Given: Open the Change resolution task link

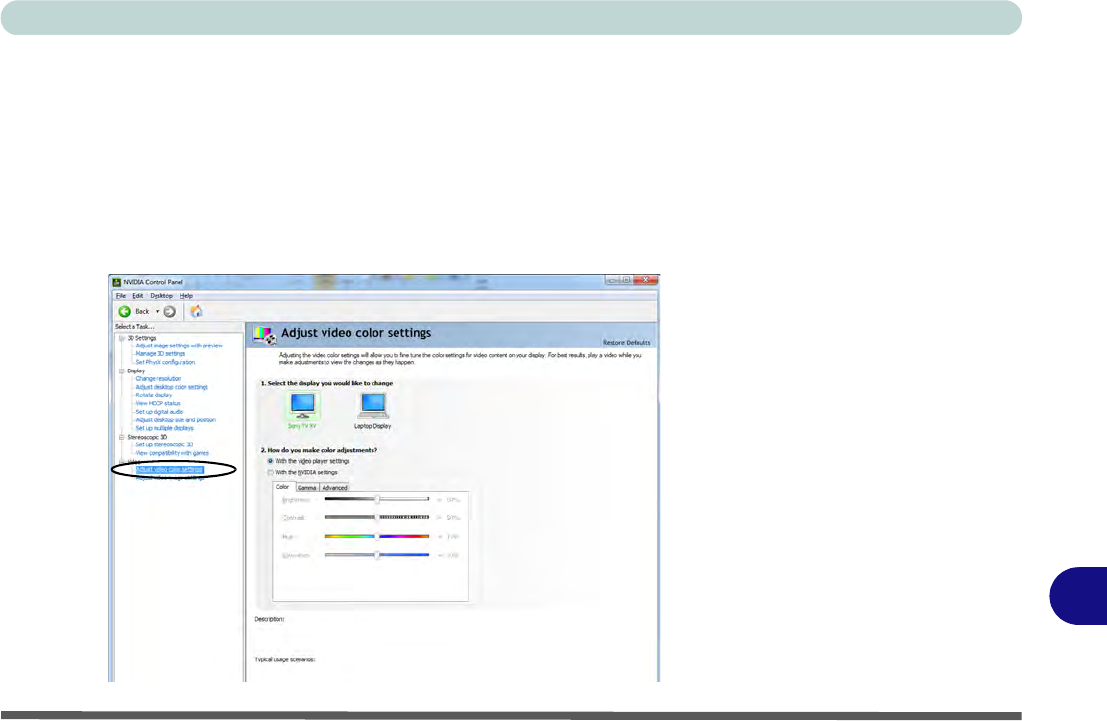Looking at the screenshot, I should click(158, 379).
